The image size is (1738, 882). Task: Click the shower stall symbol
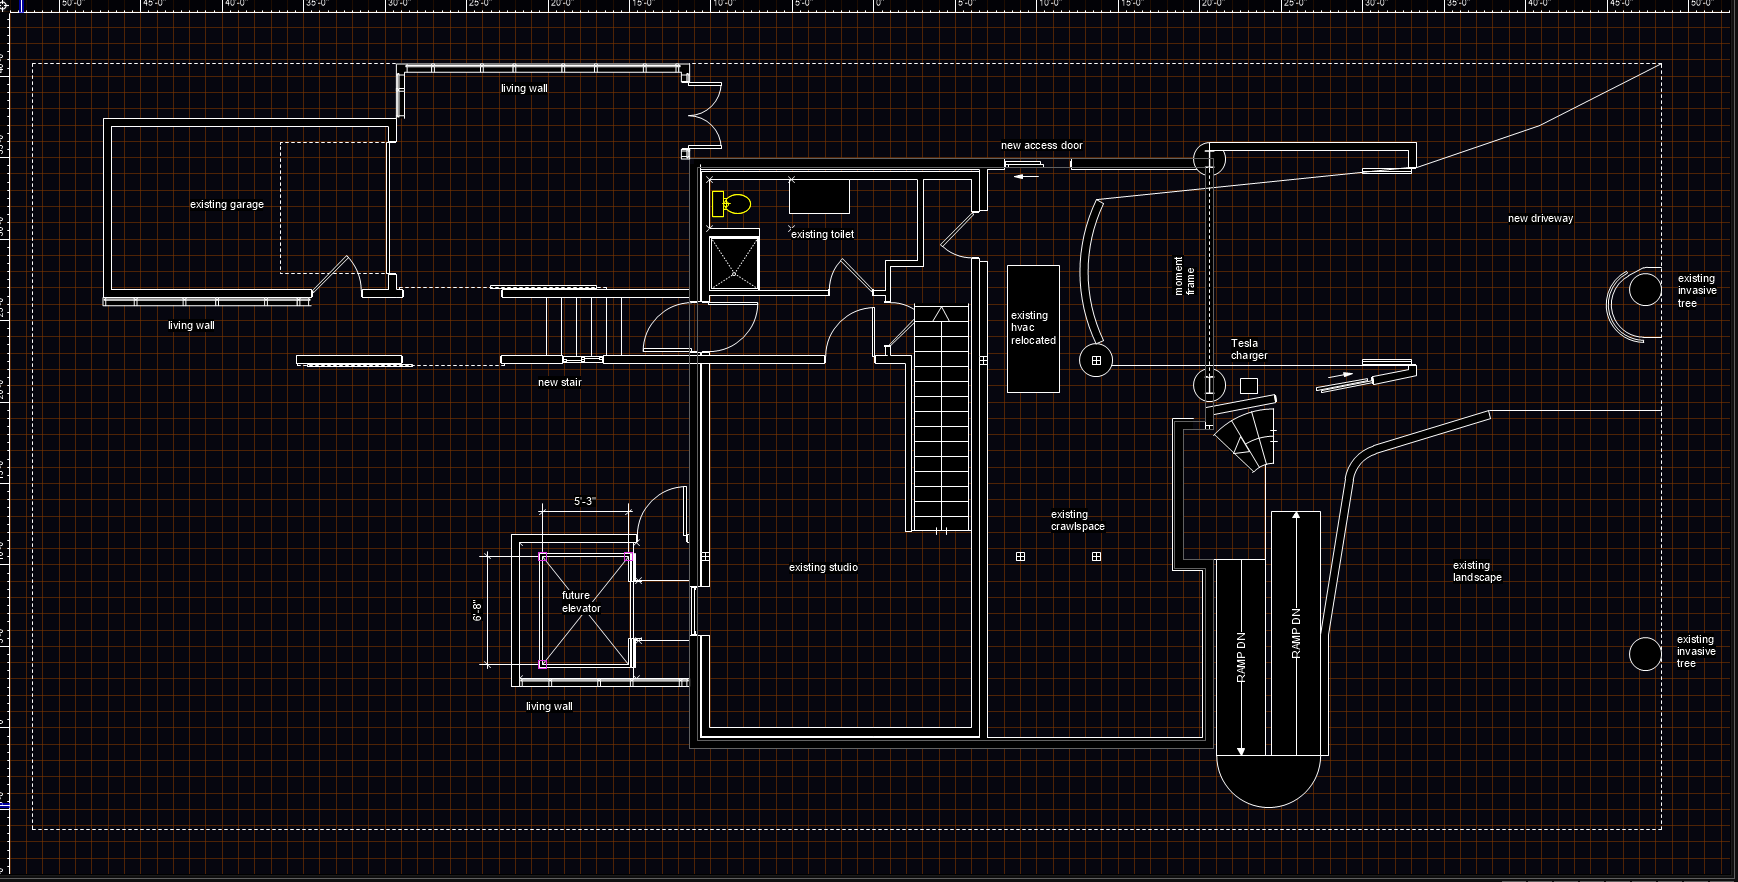[734, 262]
